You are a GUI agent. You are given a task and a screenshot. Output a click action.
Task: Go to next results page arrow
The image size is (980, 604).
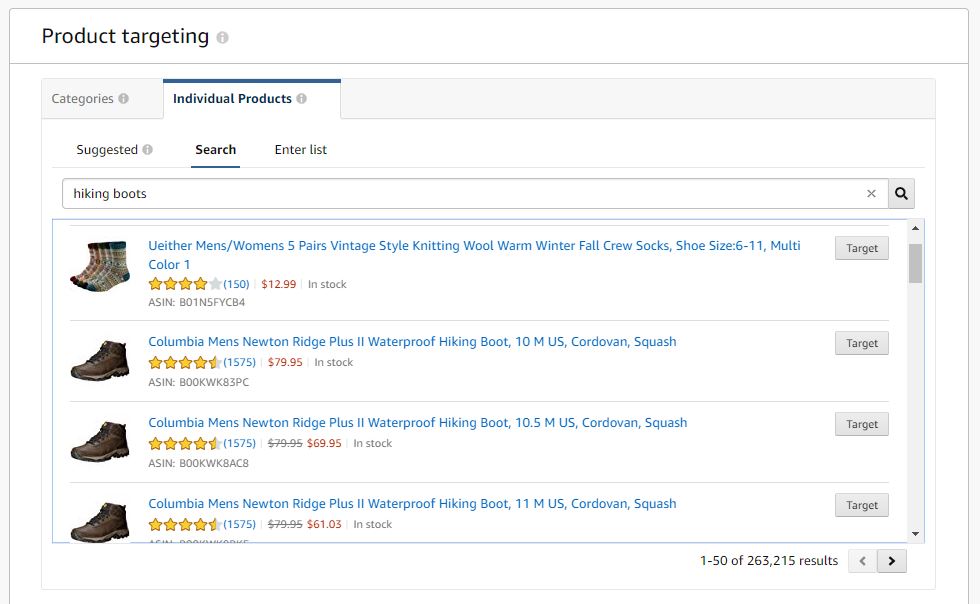tap(892, 561)
